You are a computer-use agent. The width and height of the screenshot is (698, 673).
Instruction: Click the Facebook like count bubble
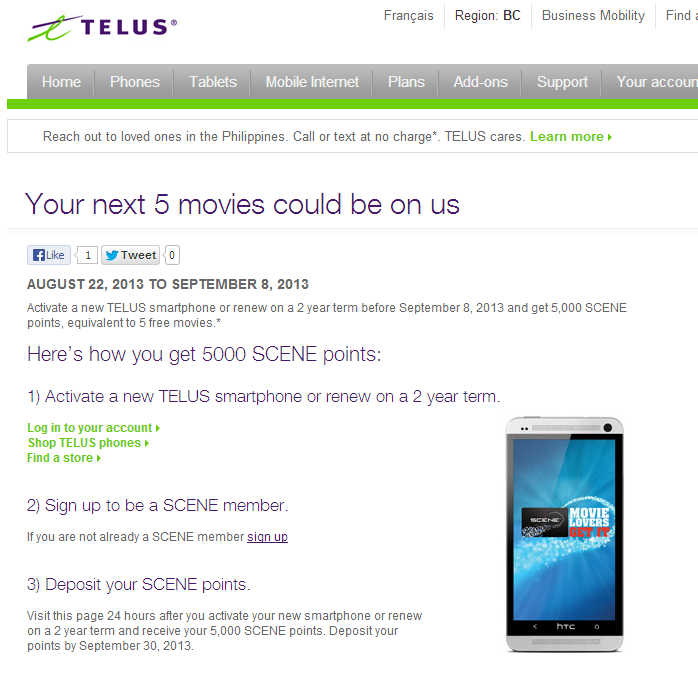(x=87, y=255)
